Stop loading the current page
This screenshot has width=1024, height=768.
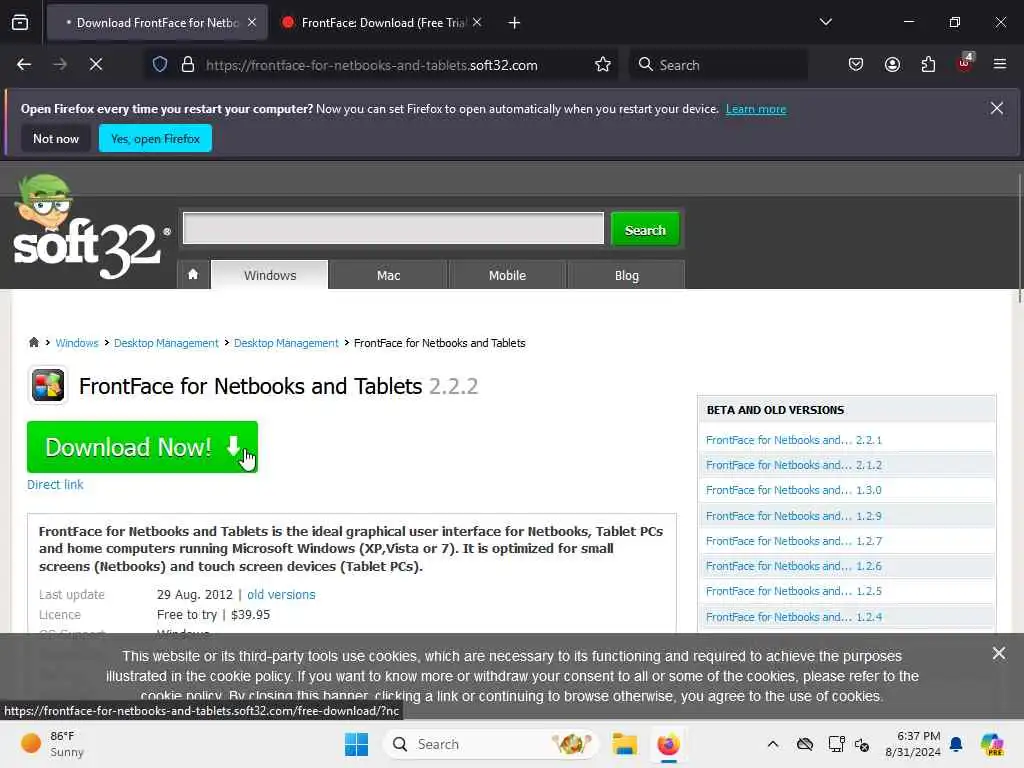point(96,65)
